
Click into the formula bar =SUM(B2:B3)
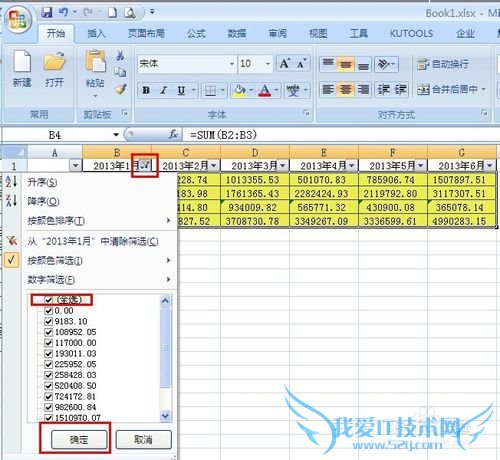(x=340, y=135)
